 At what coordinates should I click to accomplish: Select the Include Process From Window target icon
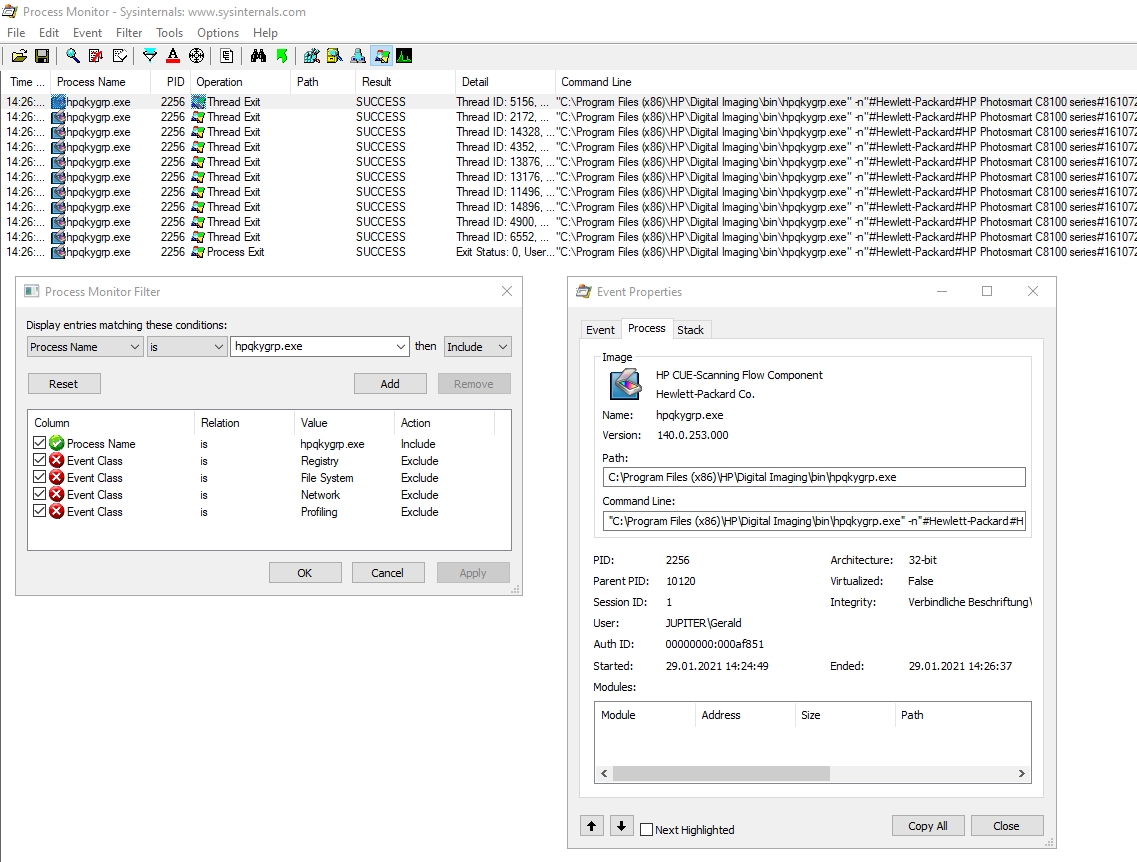click(x=197, y=56)
